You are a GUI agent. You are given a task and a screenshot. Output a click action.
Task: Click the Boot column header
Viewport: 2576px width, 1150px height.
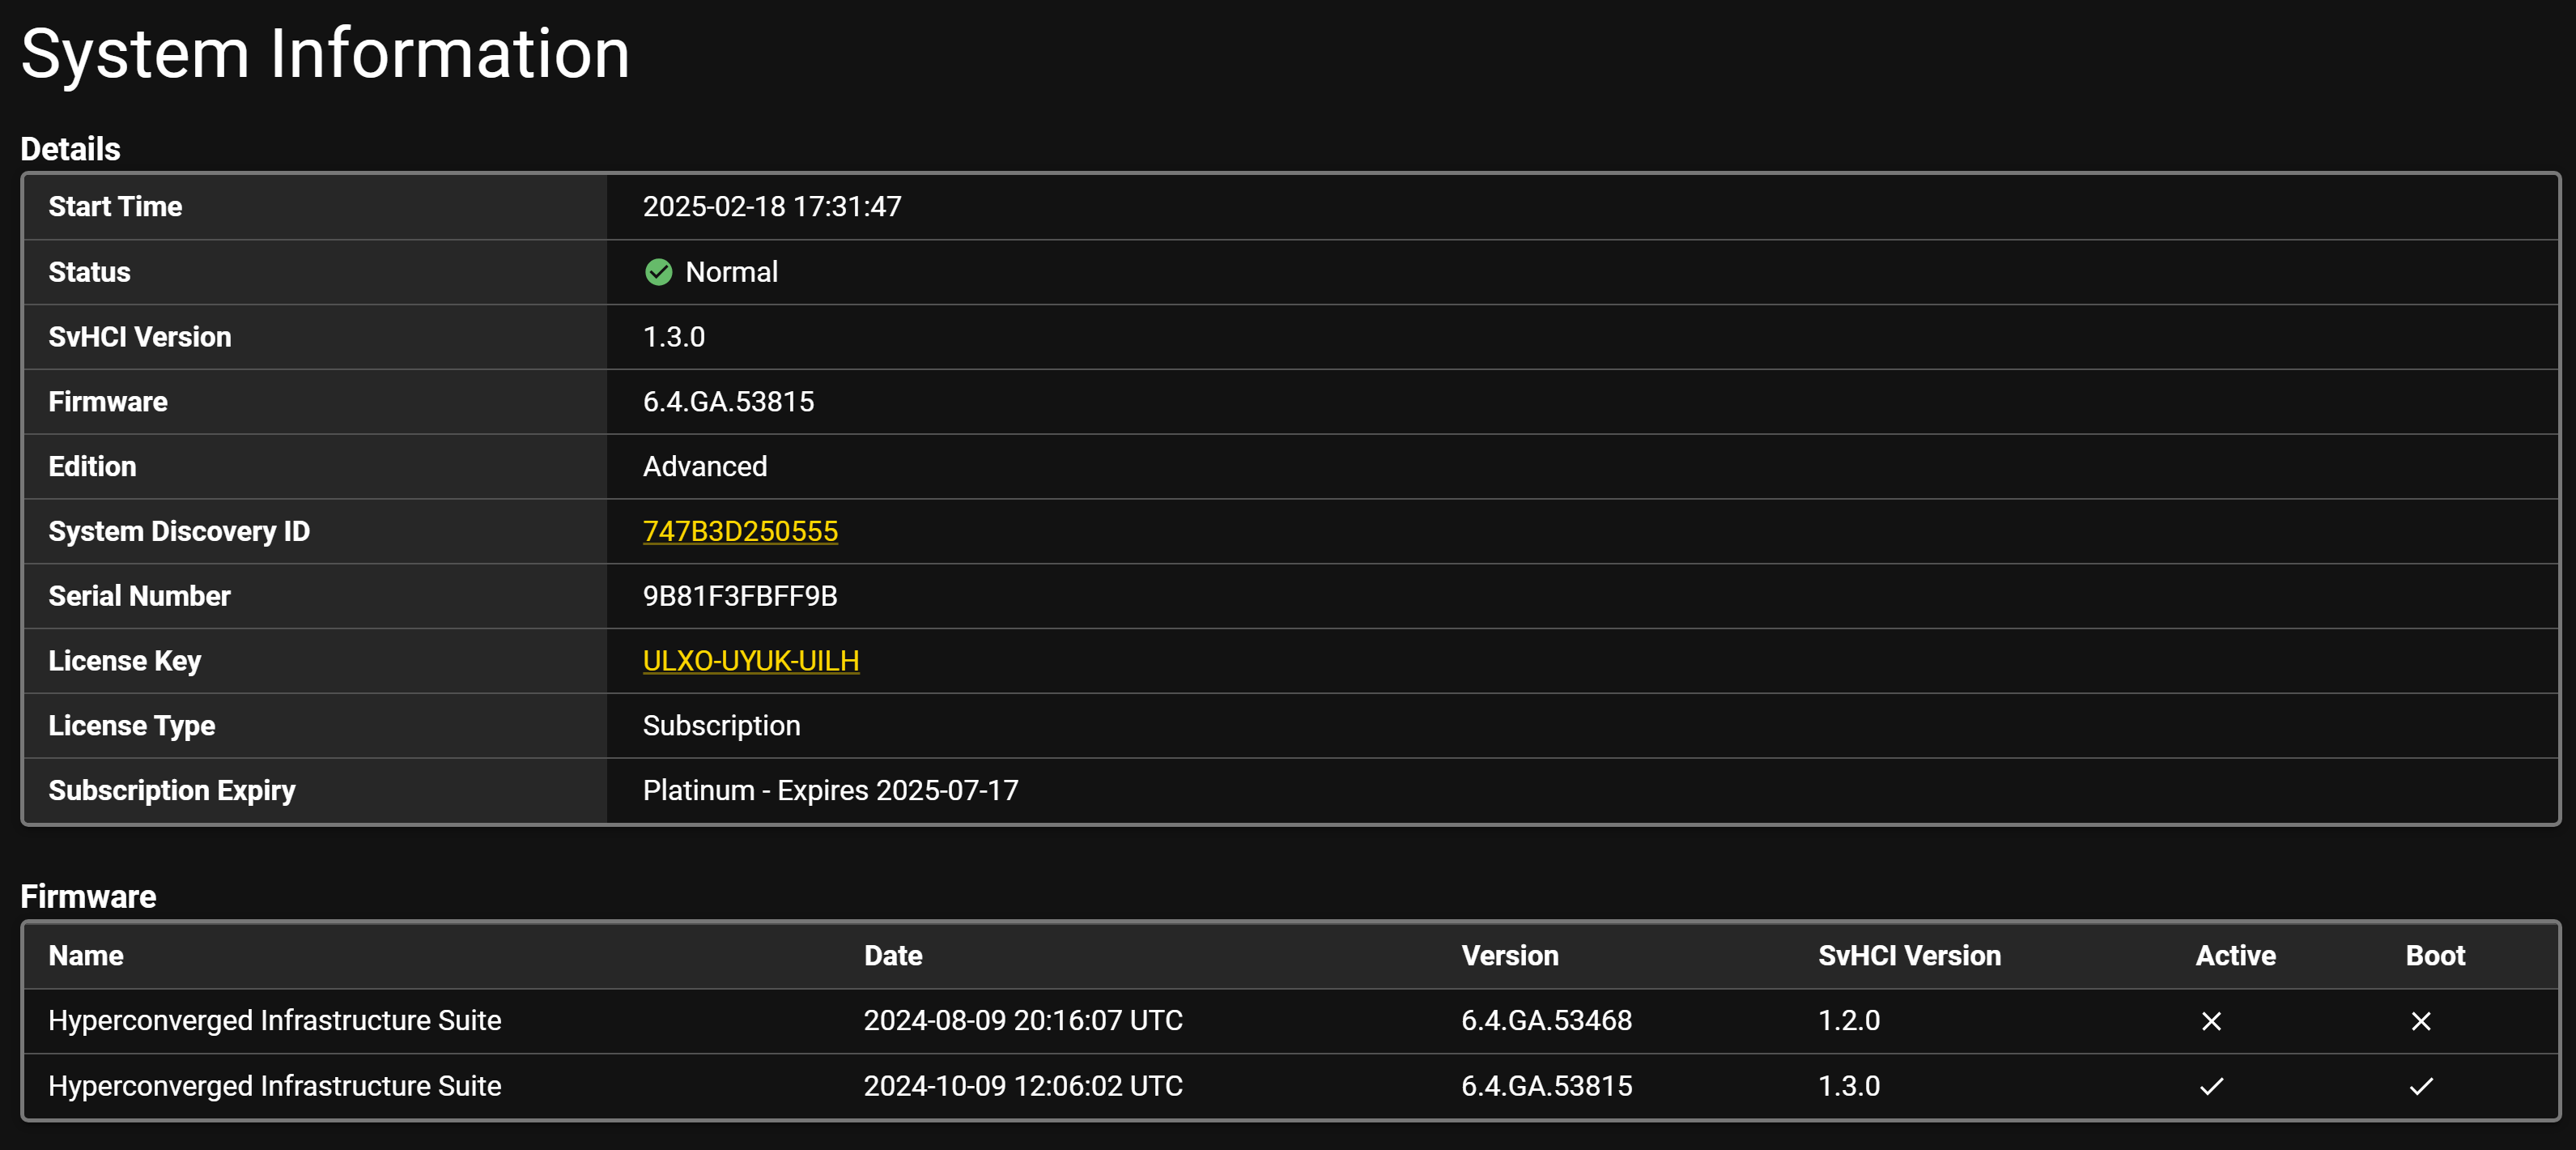[2435, 956]
